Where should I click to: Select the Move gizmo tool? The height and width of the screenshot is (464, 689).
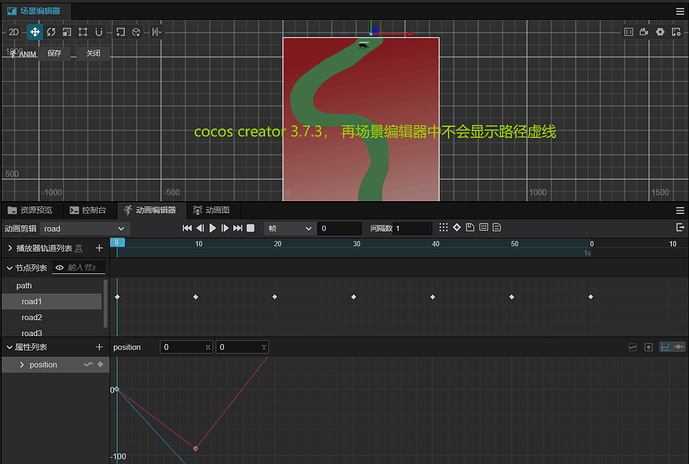[x=35, y=32]
